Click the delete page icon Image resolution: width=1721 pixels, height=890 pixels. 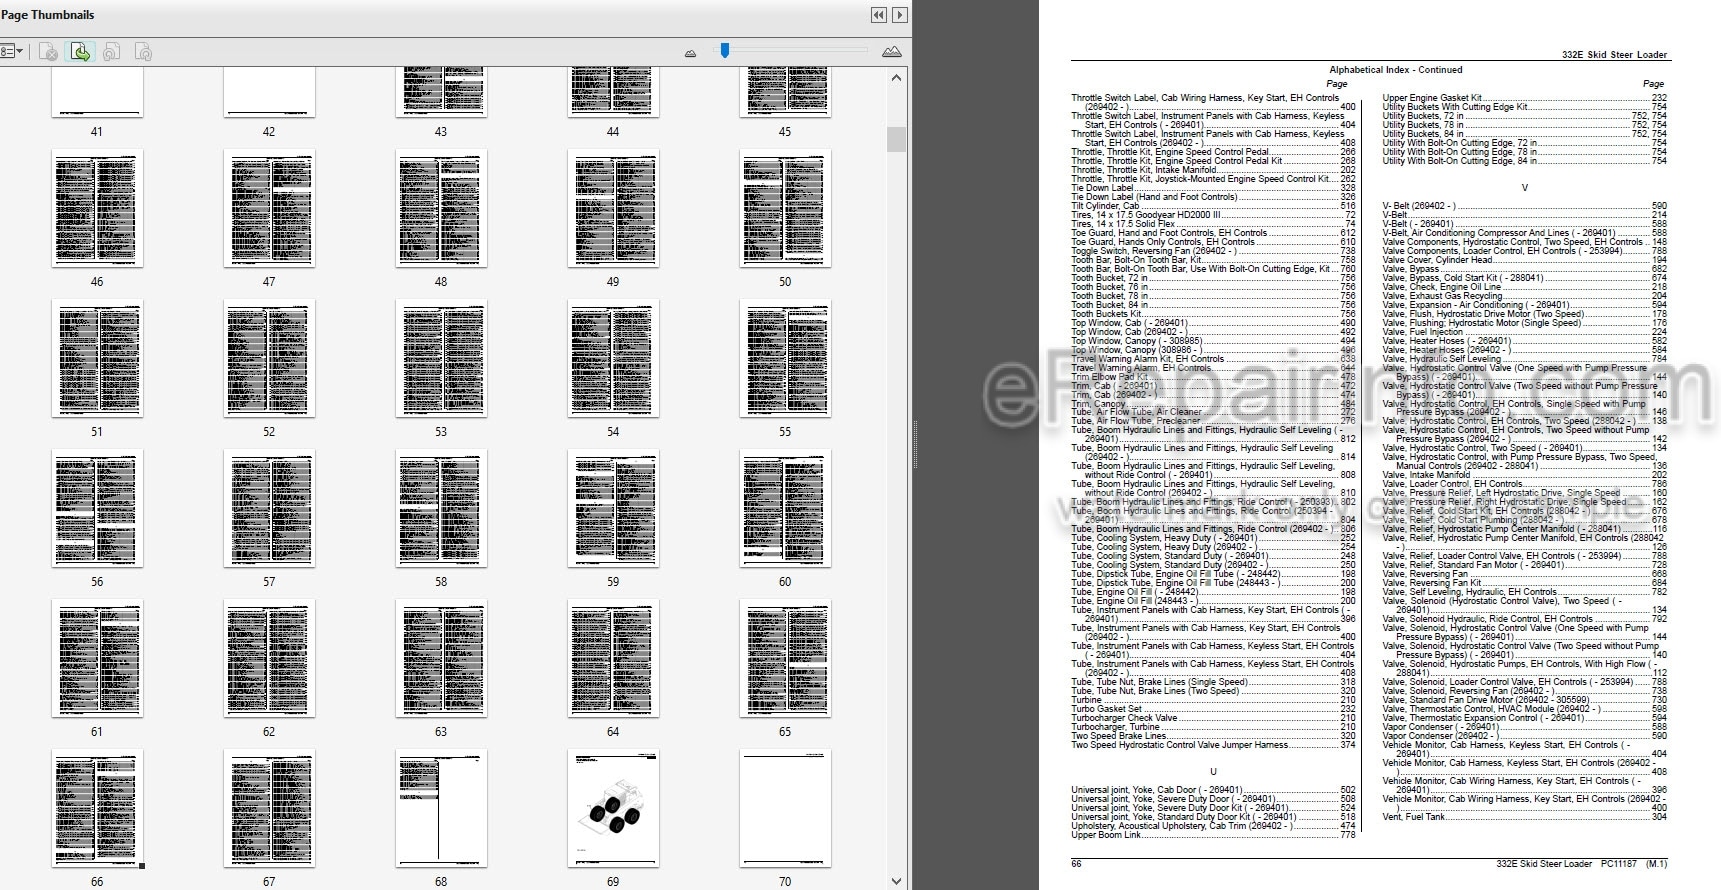pyautogui.click(x=48, y=52)
